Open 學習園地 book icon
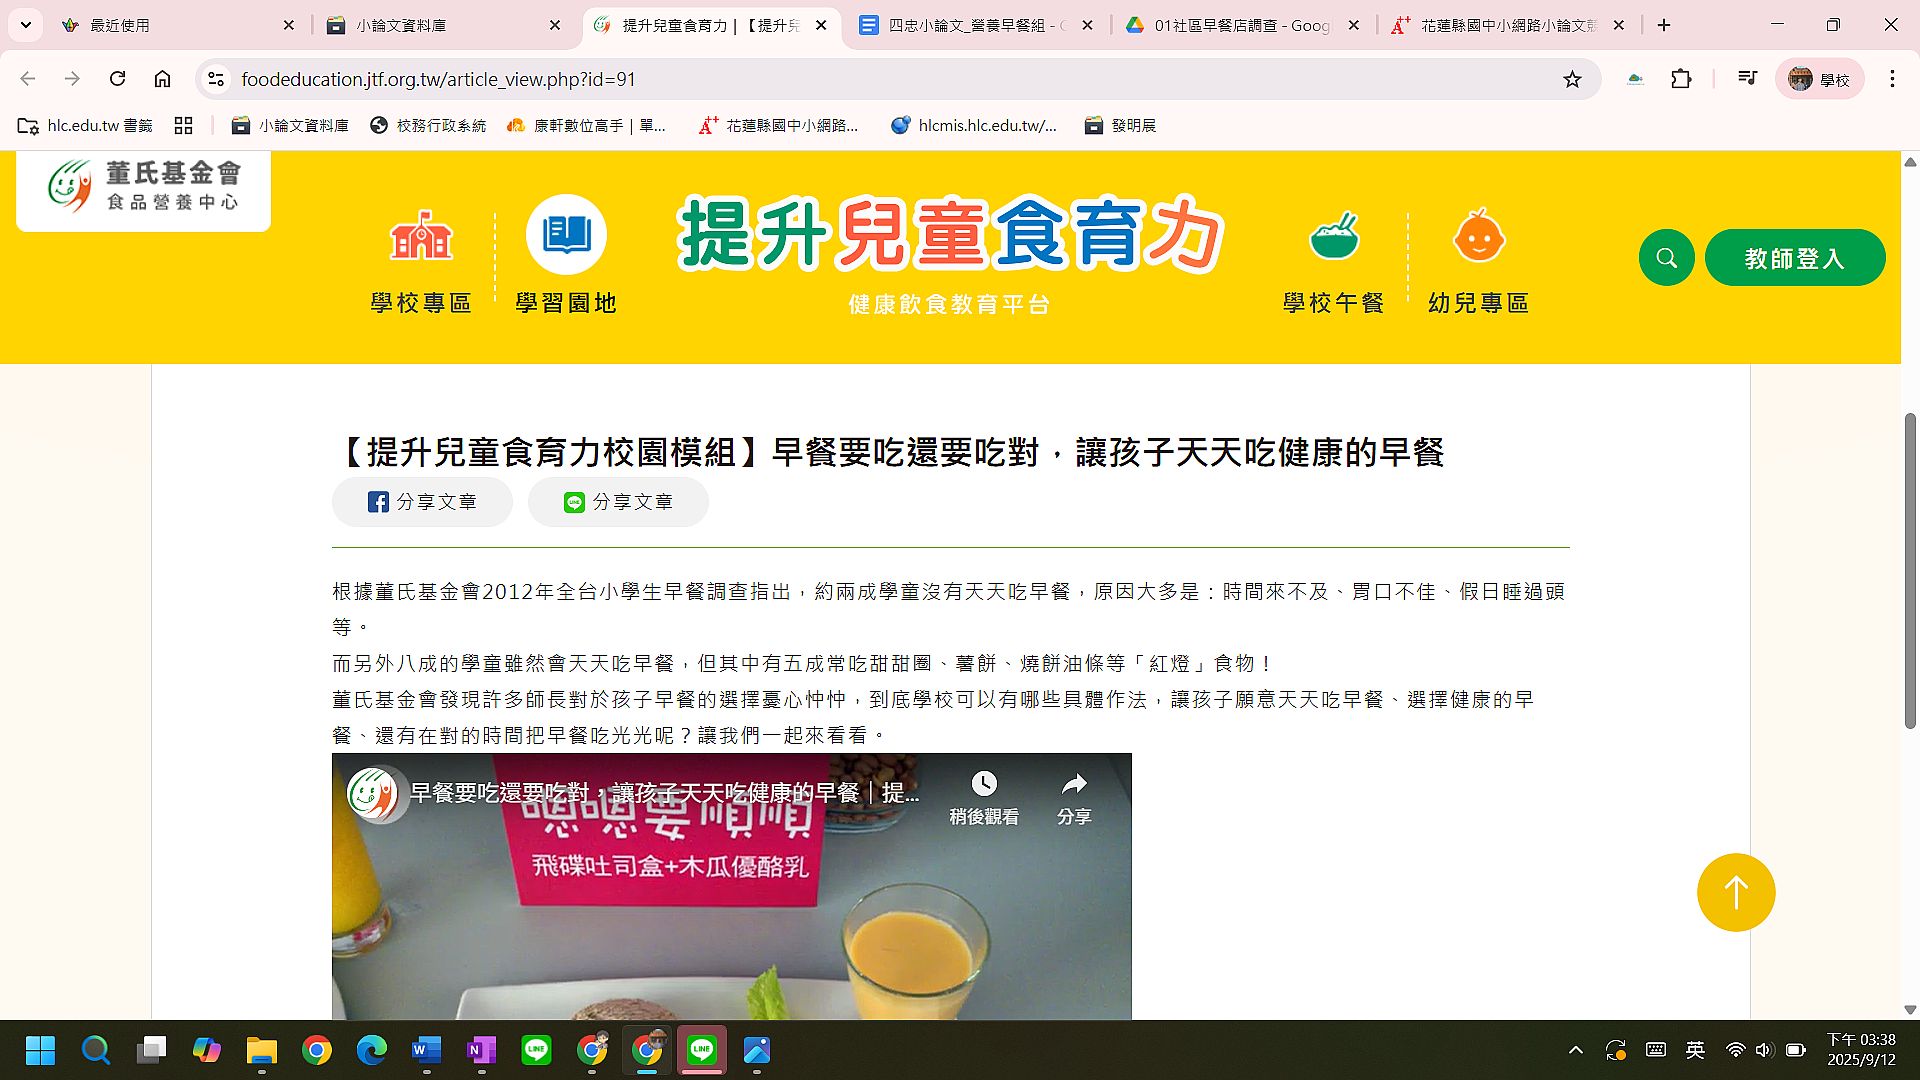Screen dimensions: 1920x1080 click(x=566, y=235)
